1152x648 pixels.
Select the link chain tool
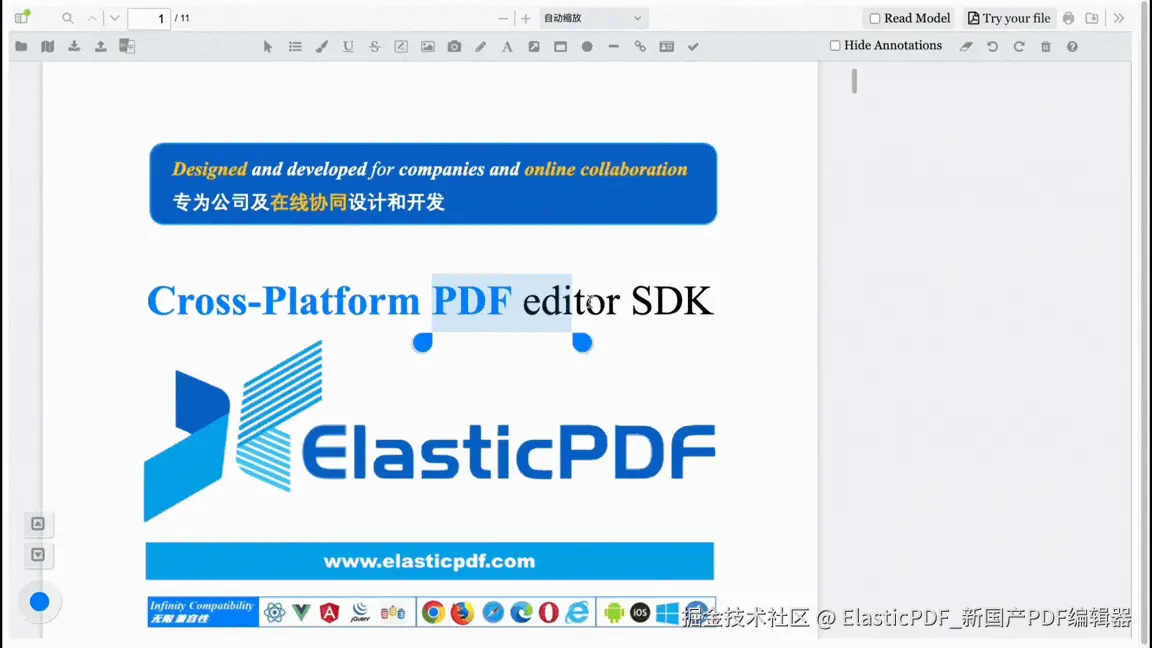[640, 46]
